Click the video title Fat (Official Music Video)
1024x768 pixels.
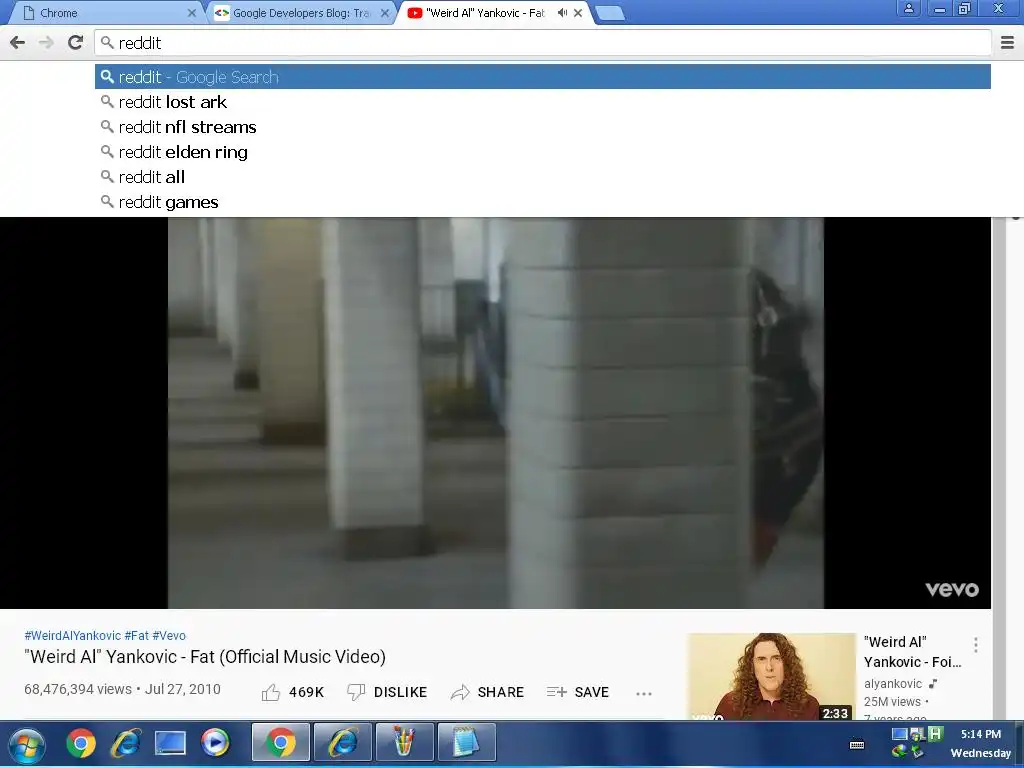[205, 656]
